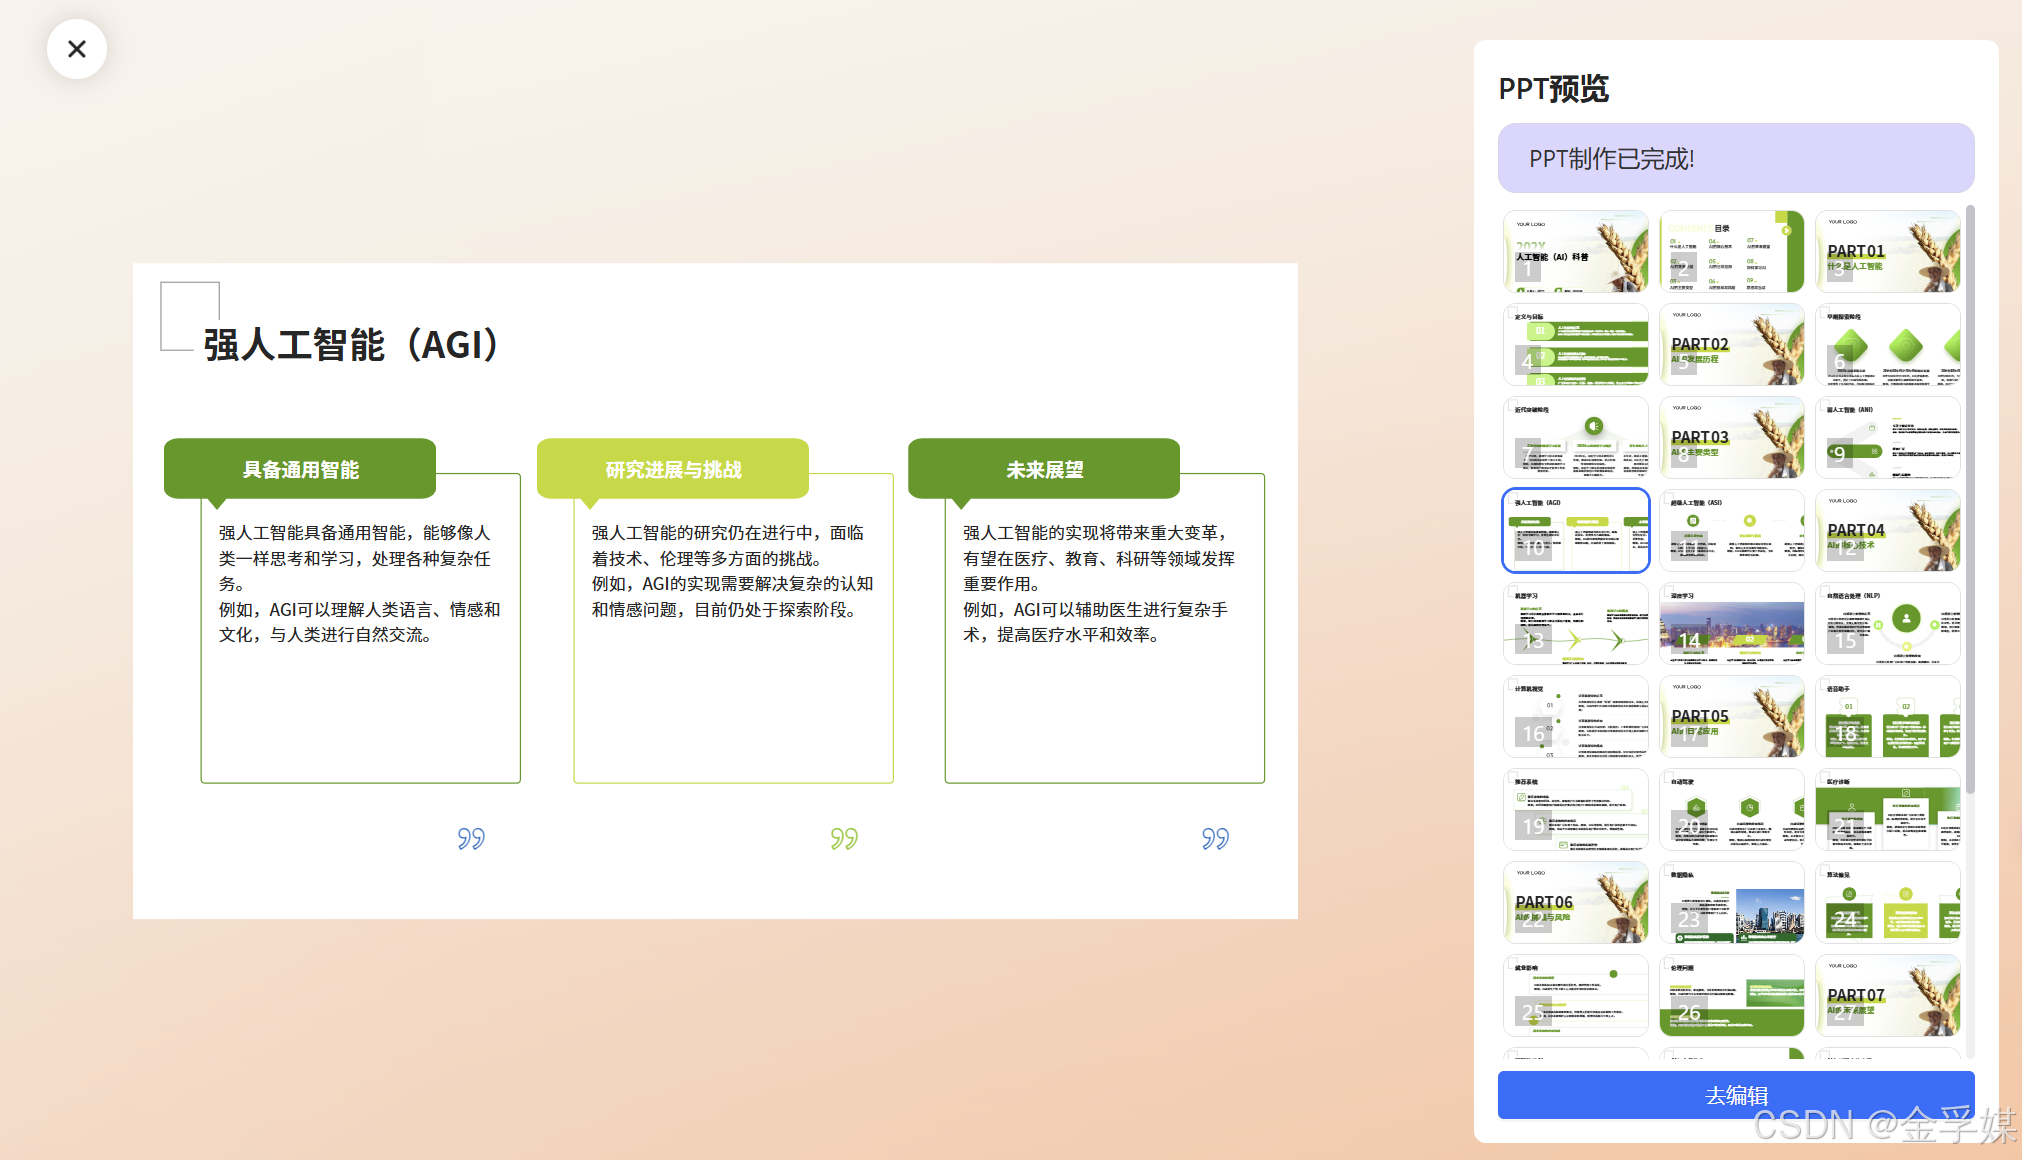
Task: Select PART04 slide 12 thumbnail
Action: coord(1887,531)
